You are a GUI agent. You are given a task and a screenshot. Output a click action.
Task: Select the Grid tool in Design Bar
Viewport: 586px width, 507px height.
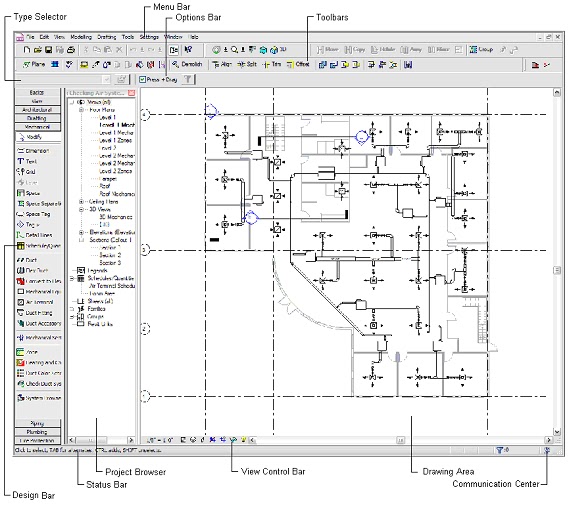coord(26,172)
